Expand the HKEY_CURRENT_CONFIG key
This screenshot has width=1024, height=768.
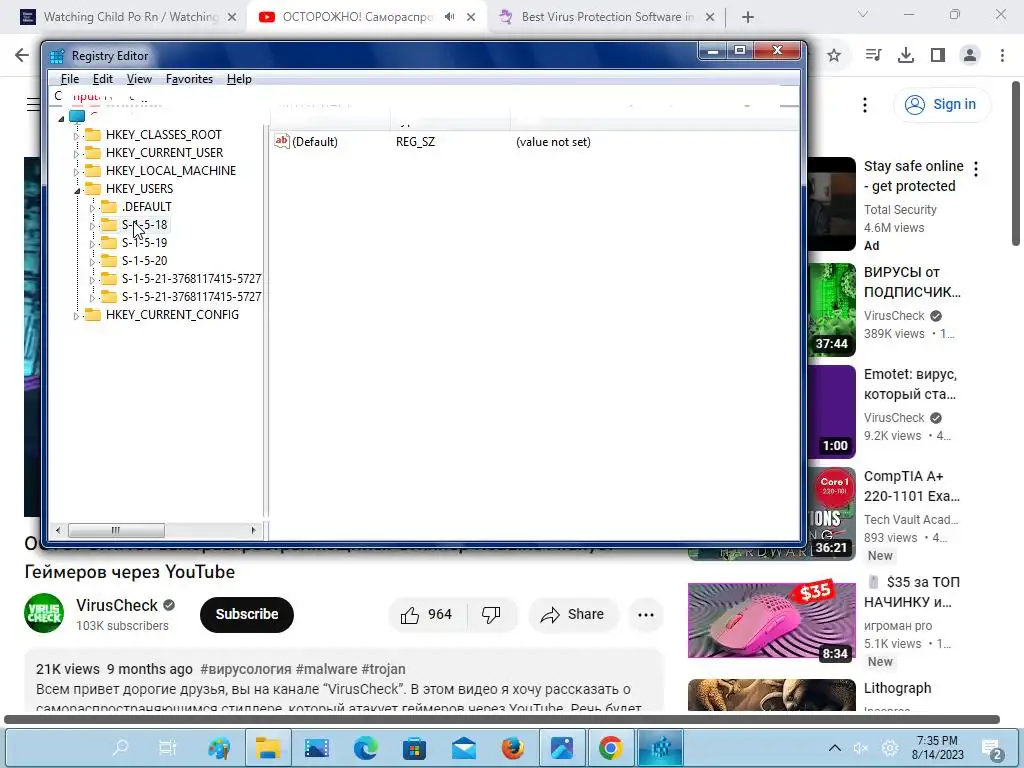(x=76, y=316)
